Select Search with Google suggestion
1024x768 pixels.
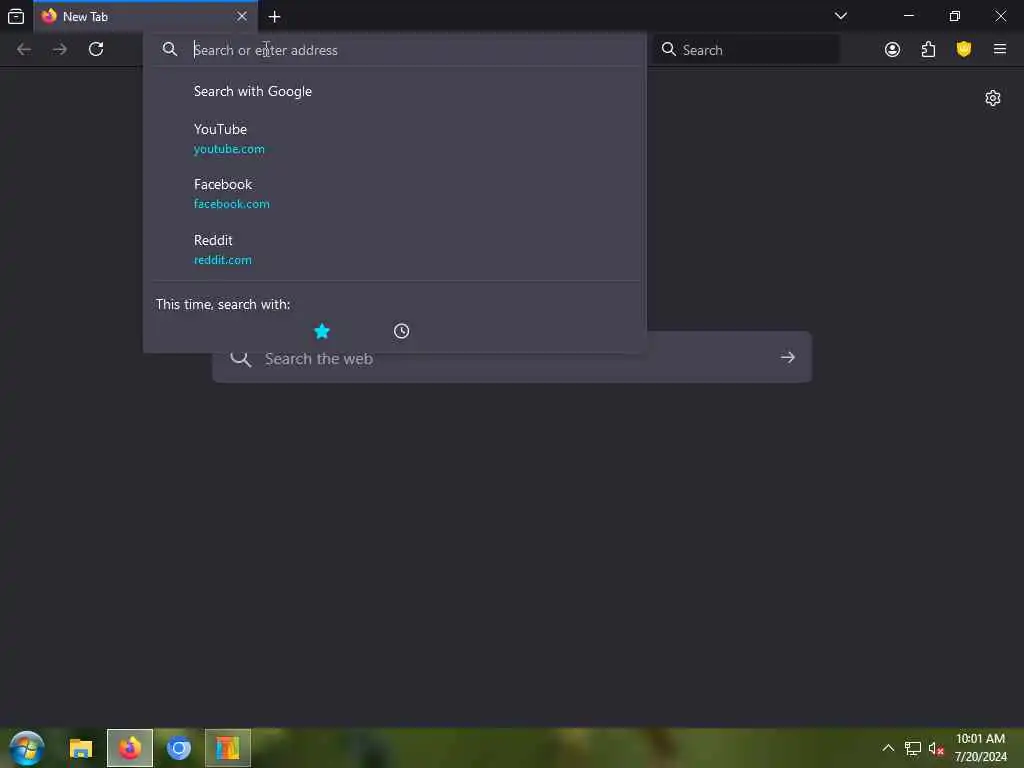pyautogui.click(x=394, y=91)
